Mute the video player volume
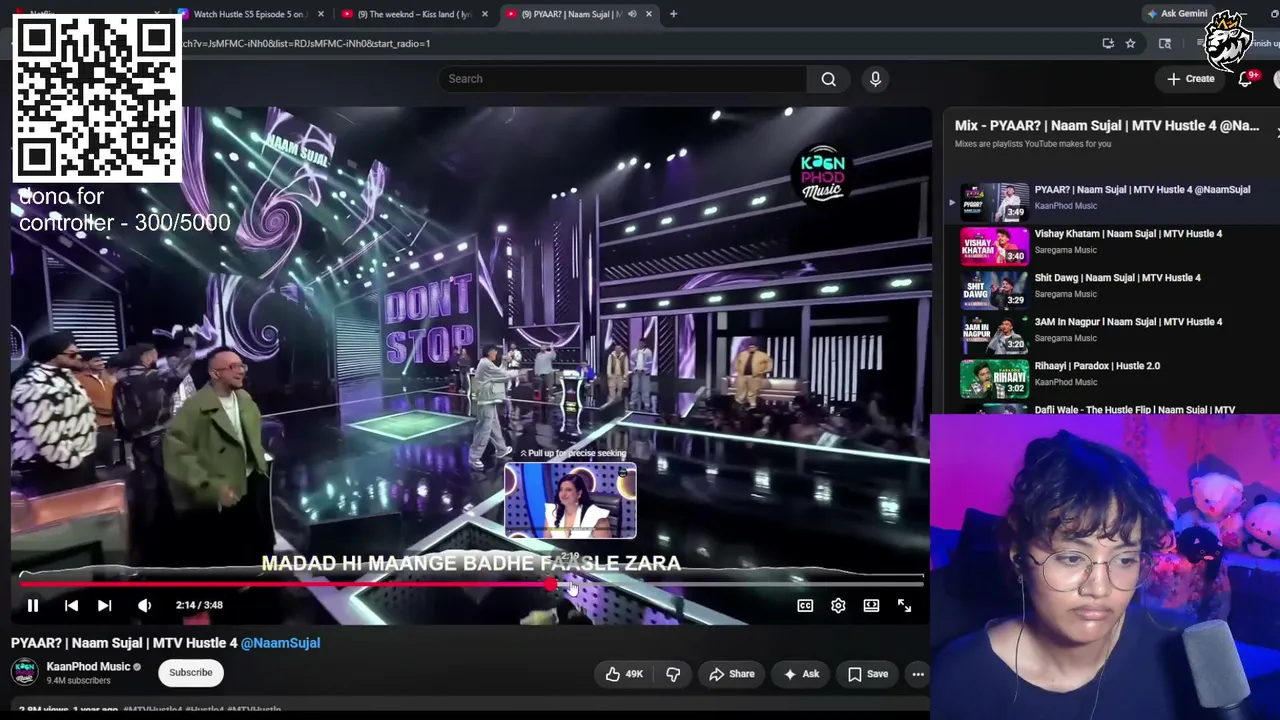This screenshot has width=1280, height=720. pyautogui.click(x=144, y=605)
